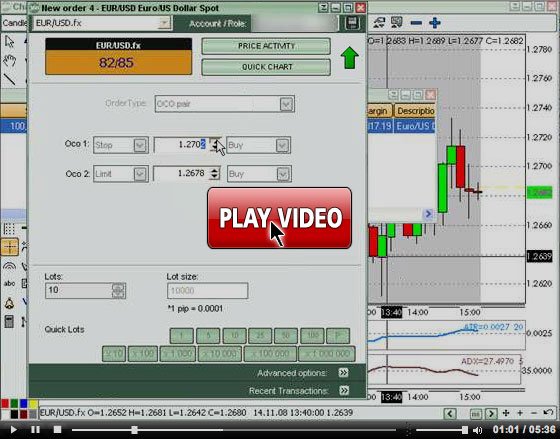Open the EUR/USD.fx symbol dropdown

(x=164, y=24)
